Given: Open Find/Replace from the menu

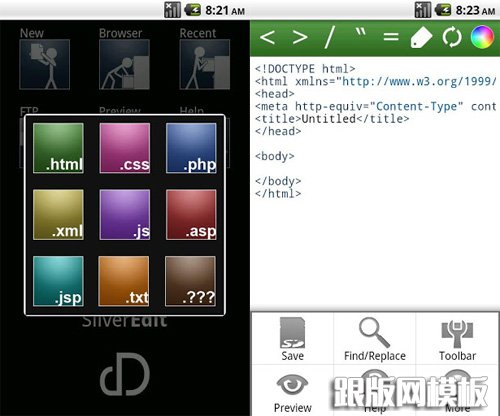Looking at the screenshot, I should pos(375,339).
